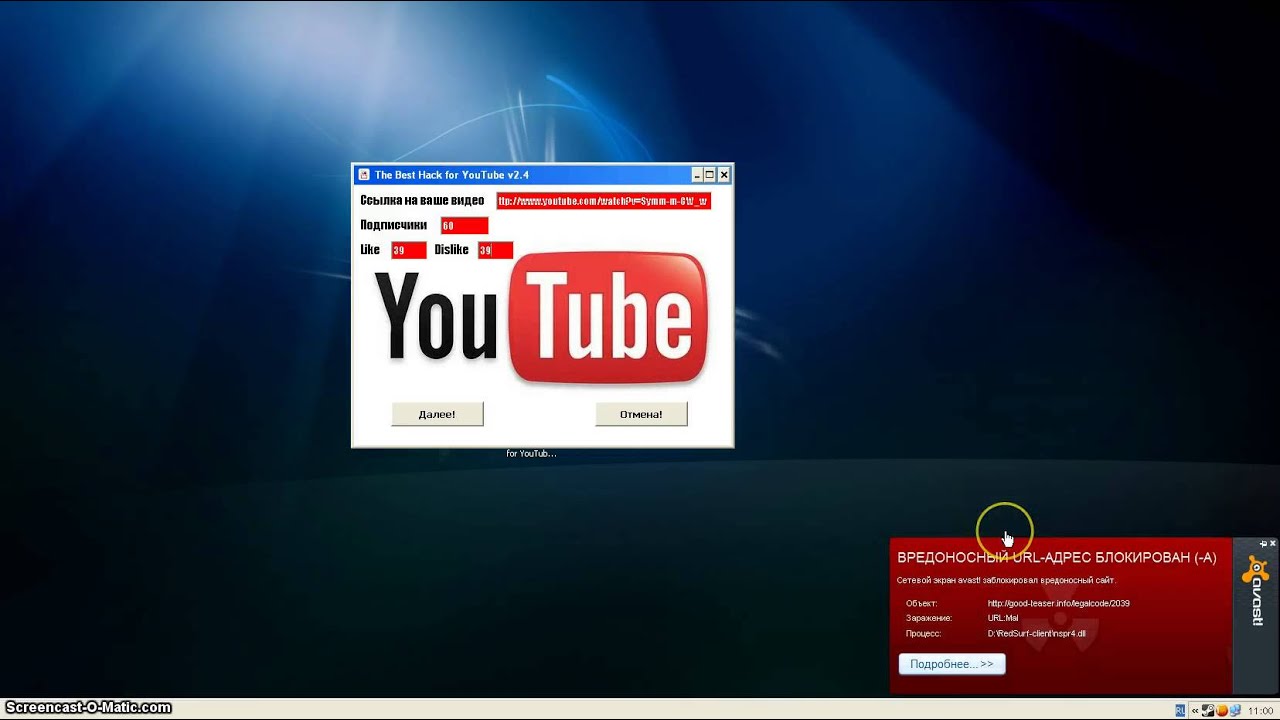Click the network connection tray icon

(x=1235, y=710)
